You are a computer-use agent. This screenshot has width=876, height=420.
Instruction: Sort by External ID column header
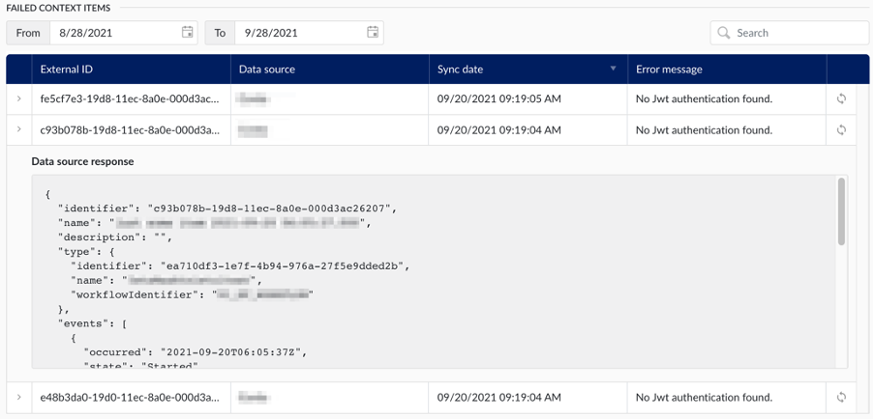(68, 69)
